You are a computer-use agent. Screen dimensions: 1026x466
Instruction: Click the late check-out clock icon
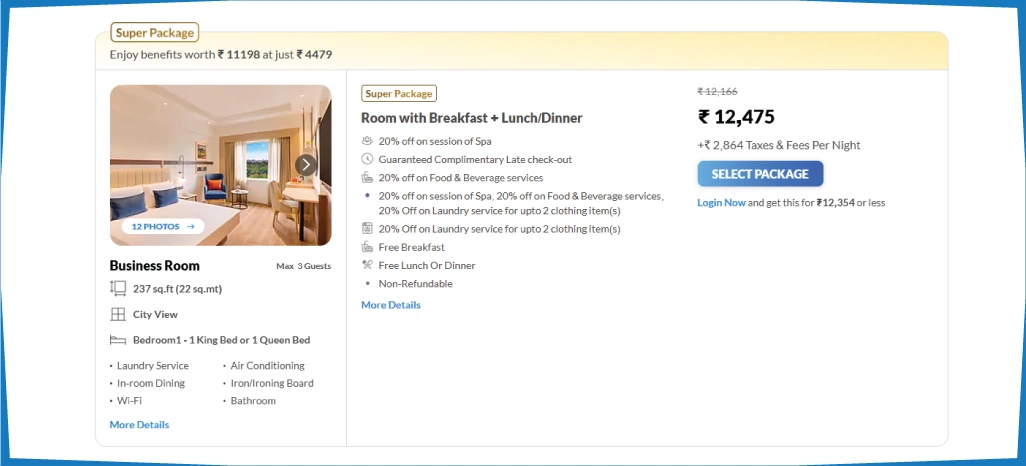pos(367,159)
